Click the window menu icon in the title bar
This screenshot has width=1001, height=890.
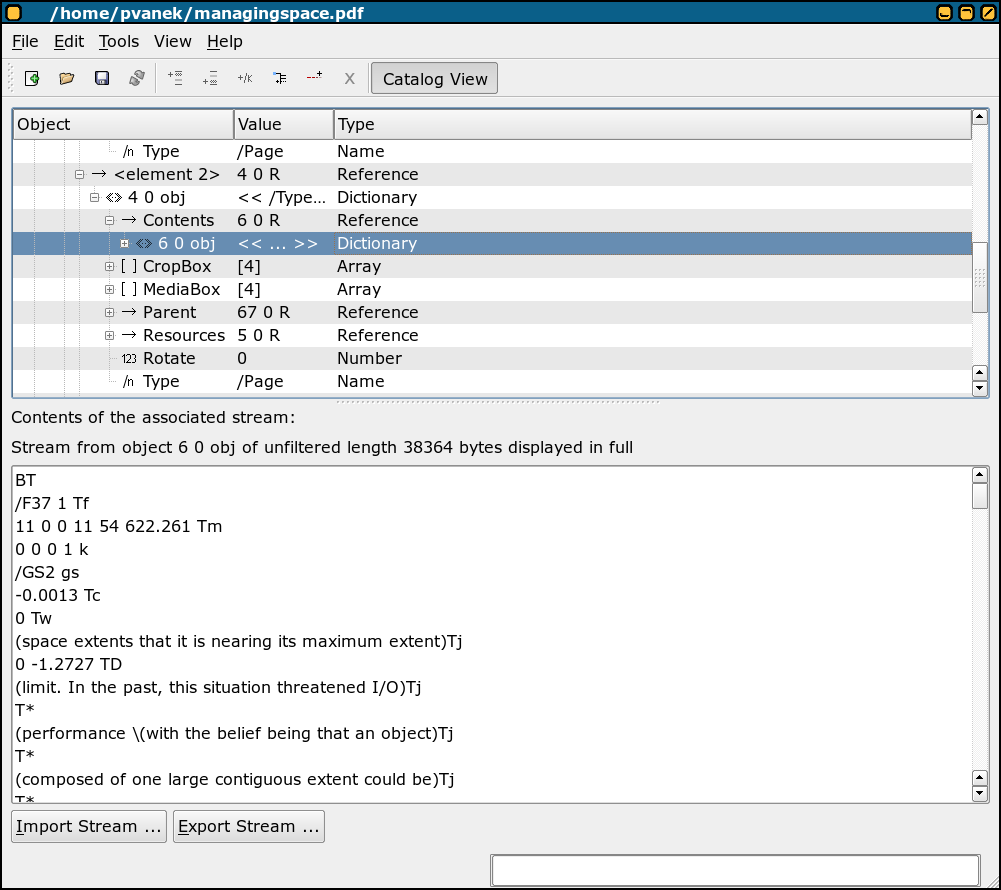pos(13,13)
